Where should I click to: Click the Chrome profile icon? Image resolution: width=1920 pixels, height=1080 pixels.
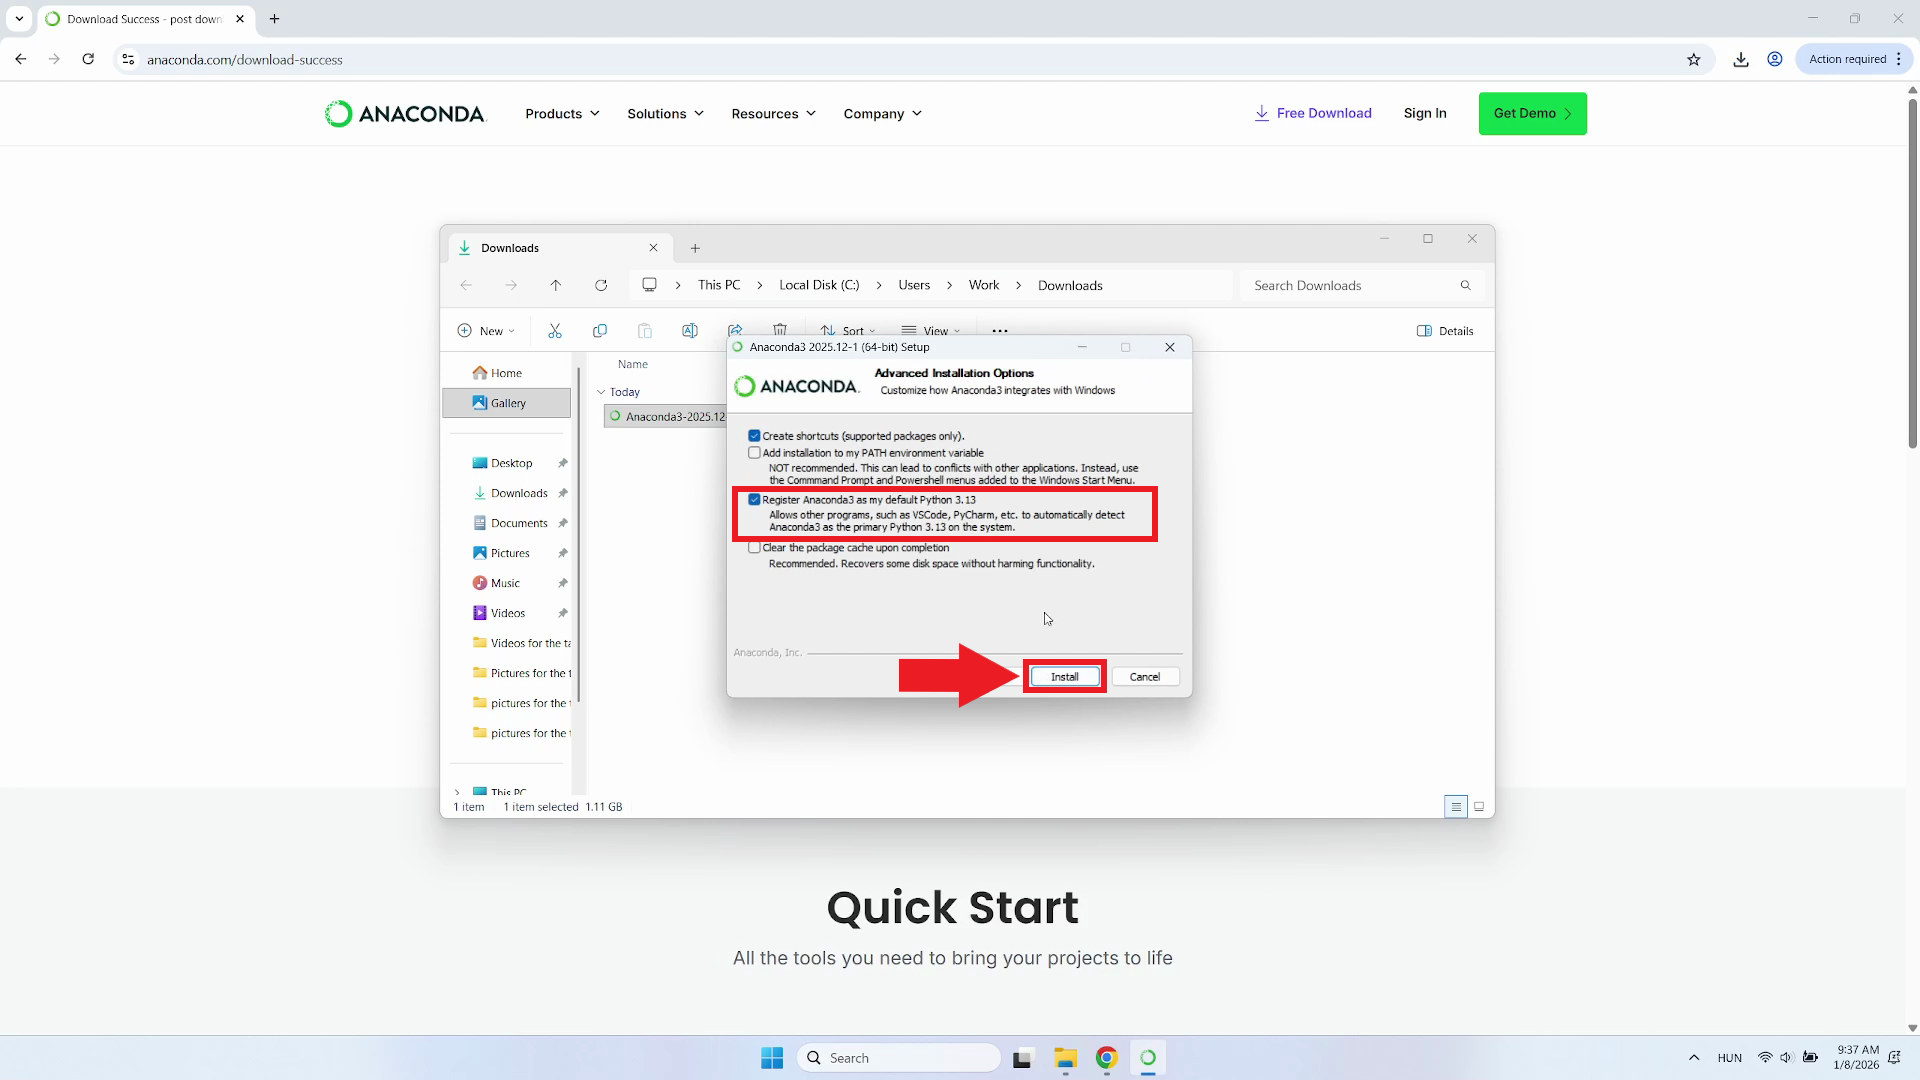1775,60
